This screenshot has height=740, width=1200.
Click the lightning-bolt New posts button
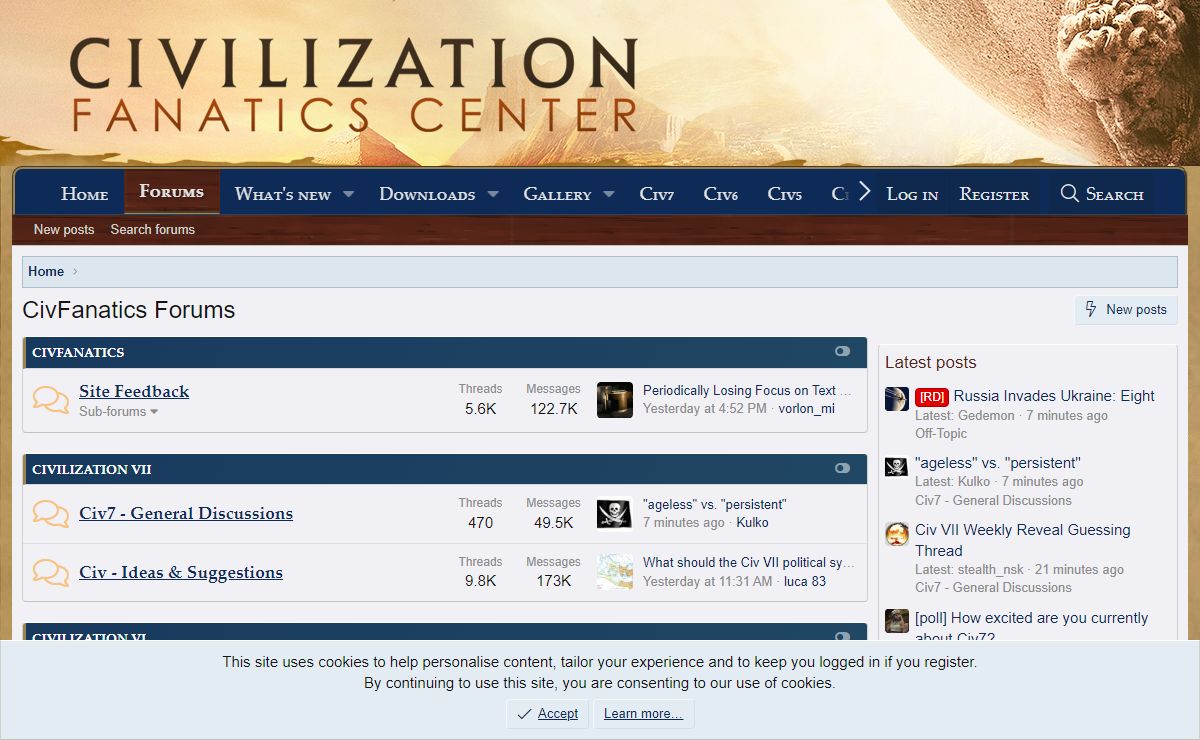point(1126,310)
